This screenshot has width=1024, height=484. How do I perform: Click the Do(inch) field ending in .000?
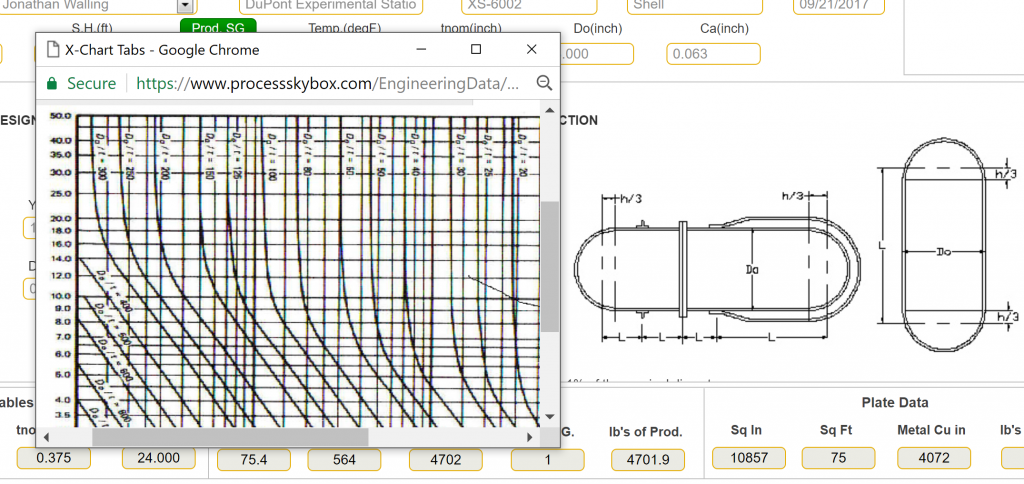pyautogui.click(x=597, y=54)
